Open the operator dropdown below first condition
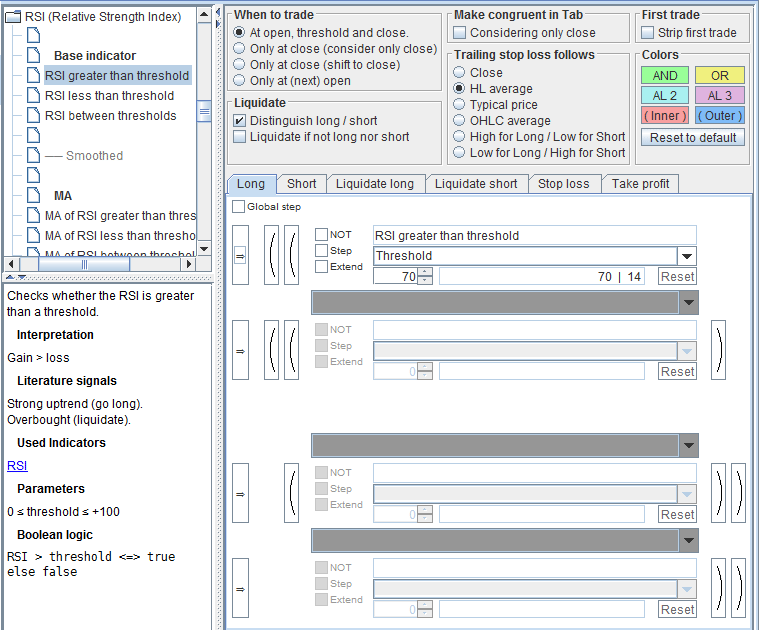This screenshot has height=630, width=759. 689,302
